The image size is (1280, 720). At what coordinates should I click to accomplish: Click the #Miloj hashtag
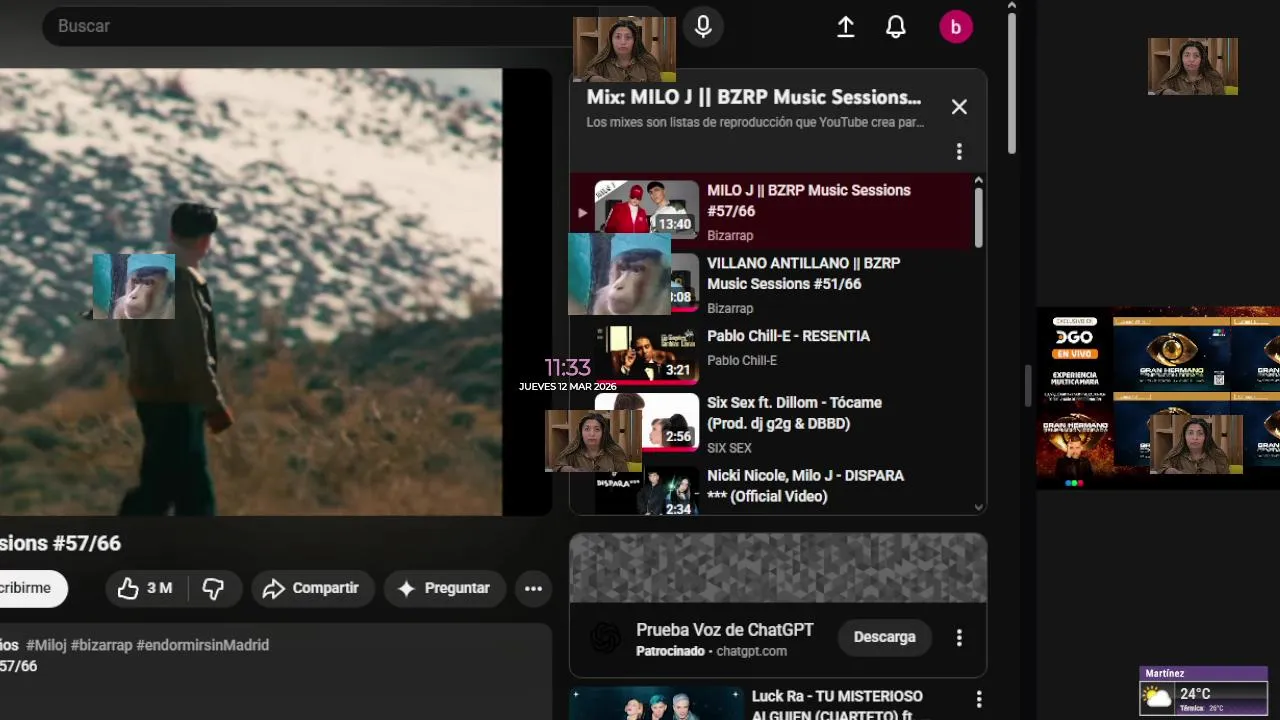pyautogui.click(x=46, y=646)
